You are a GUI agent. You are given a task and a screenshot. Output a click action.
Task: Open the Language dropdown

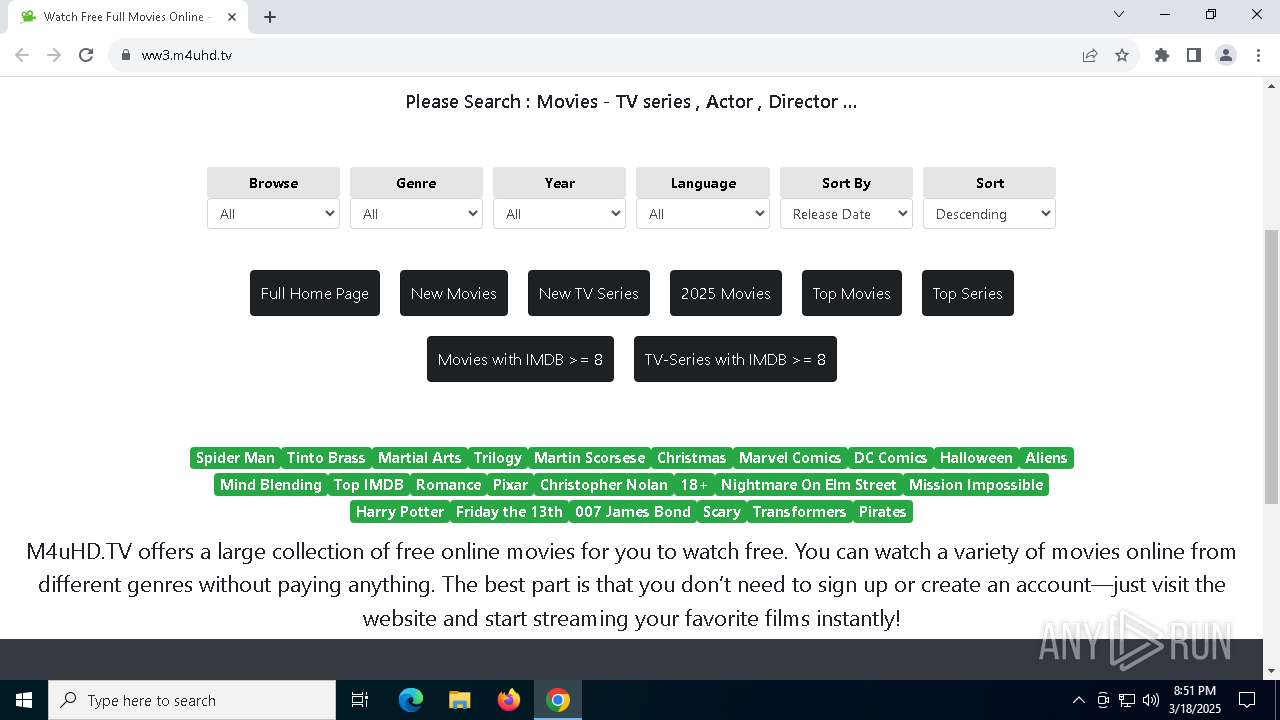[702, 214]
